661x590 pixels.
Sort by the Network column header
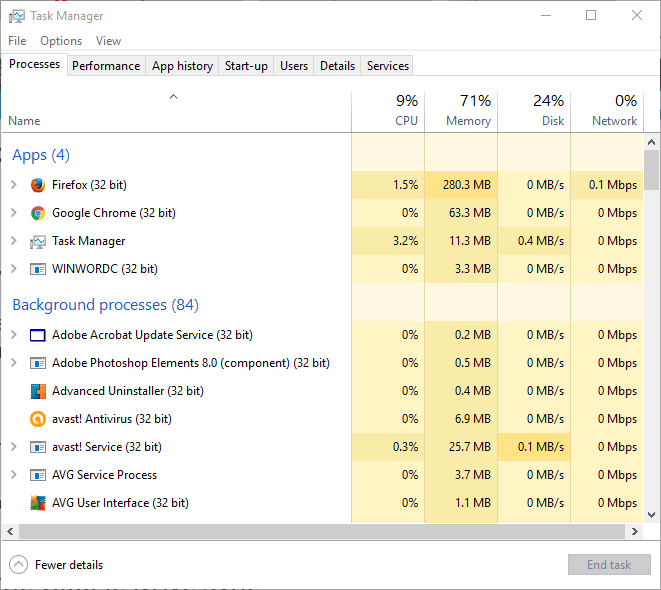point(607,112)
